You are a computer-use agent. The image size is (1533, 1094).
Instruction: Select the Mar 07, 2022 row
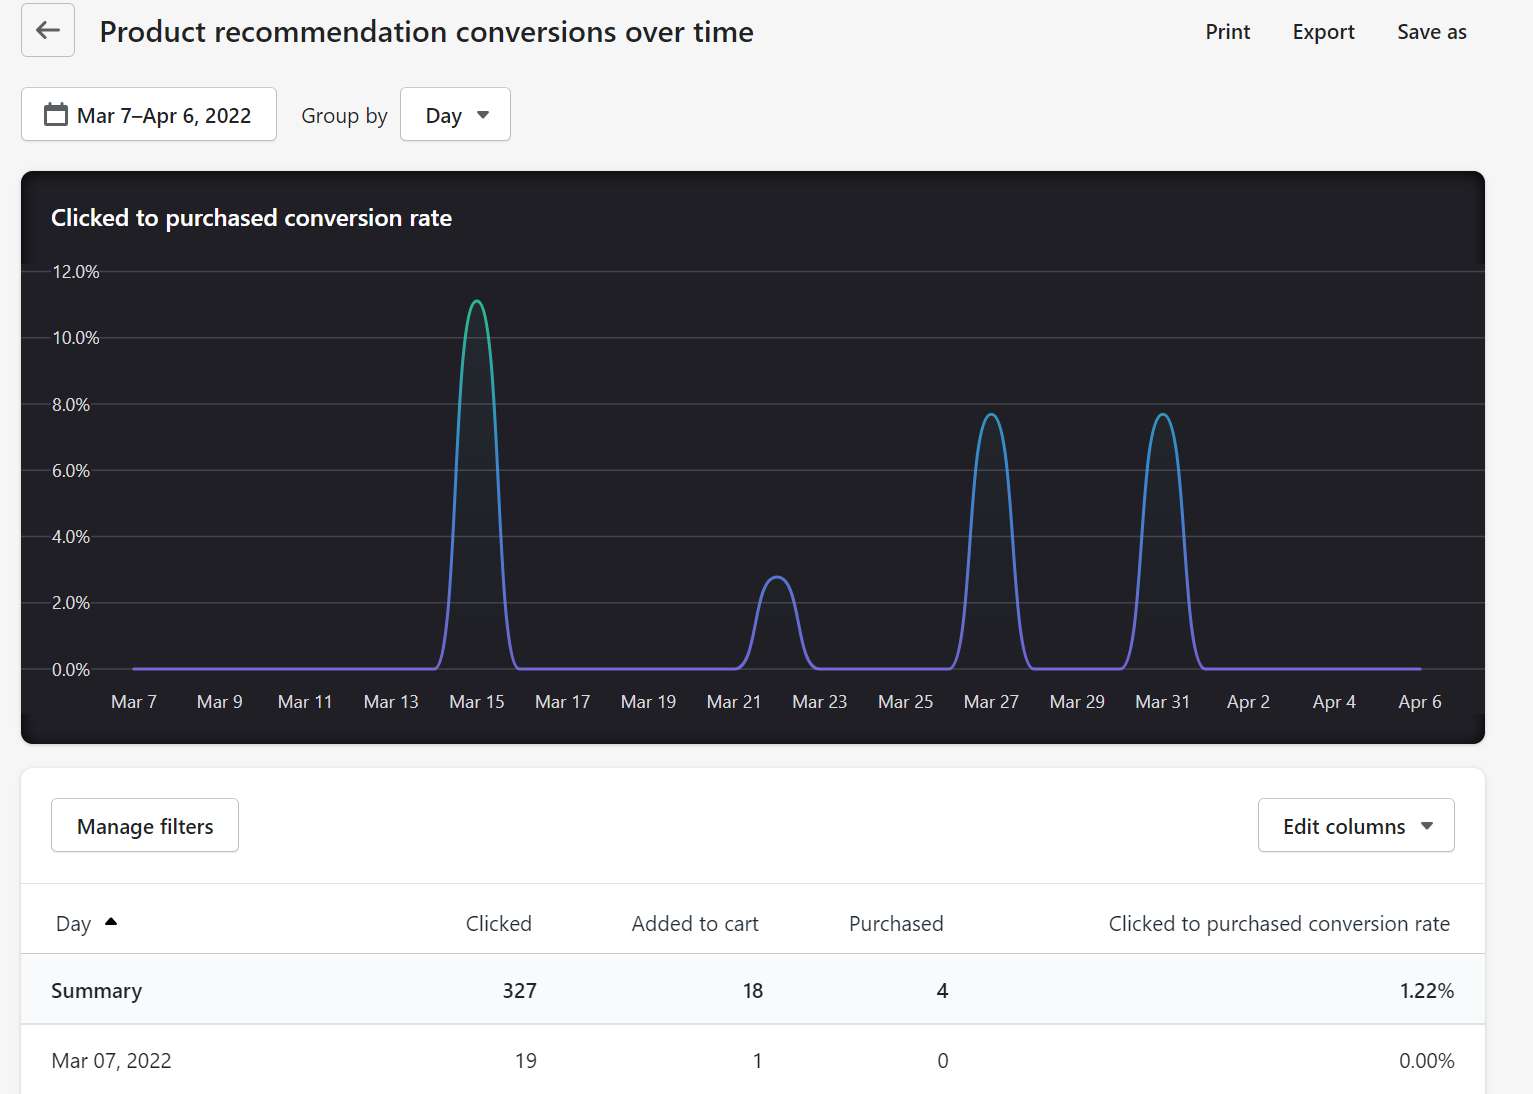[752, 1060]
